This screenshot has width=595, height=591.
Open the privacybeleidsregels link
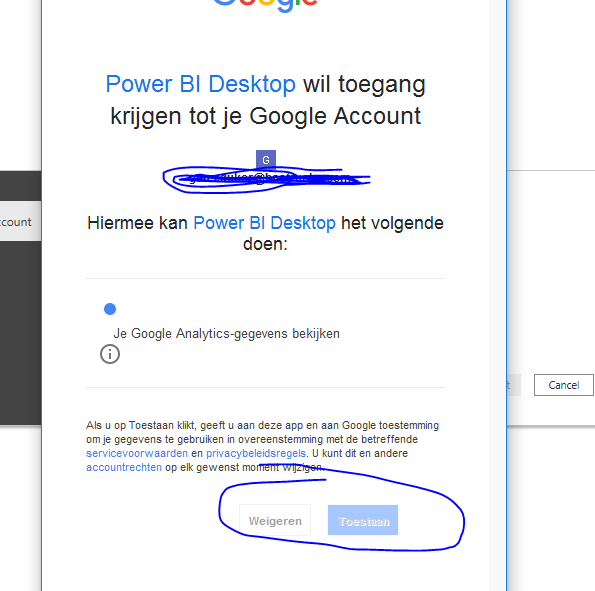click(x=256, y=453)
